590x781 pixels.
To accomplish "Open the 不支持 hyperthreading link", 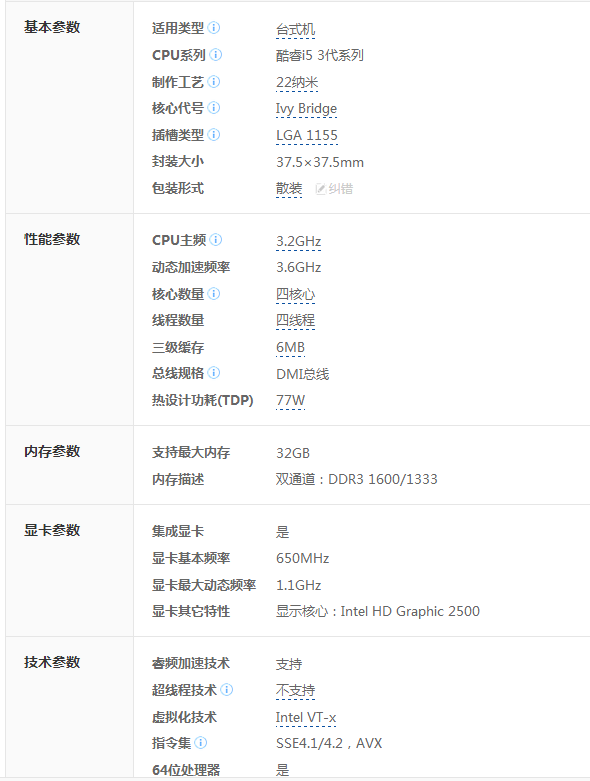I will [x=295, y=690].
